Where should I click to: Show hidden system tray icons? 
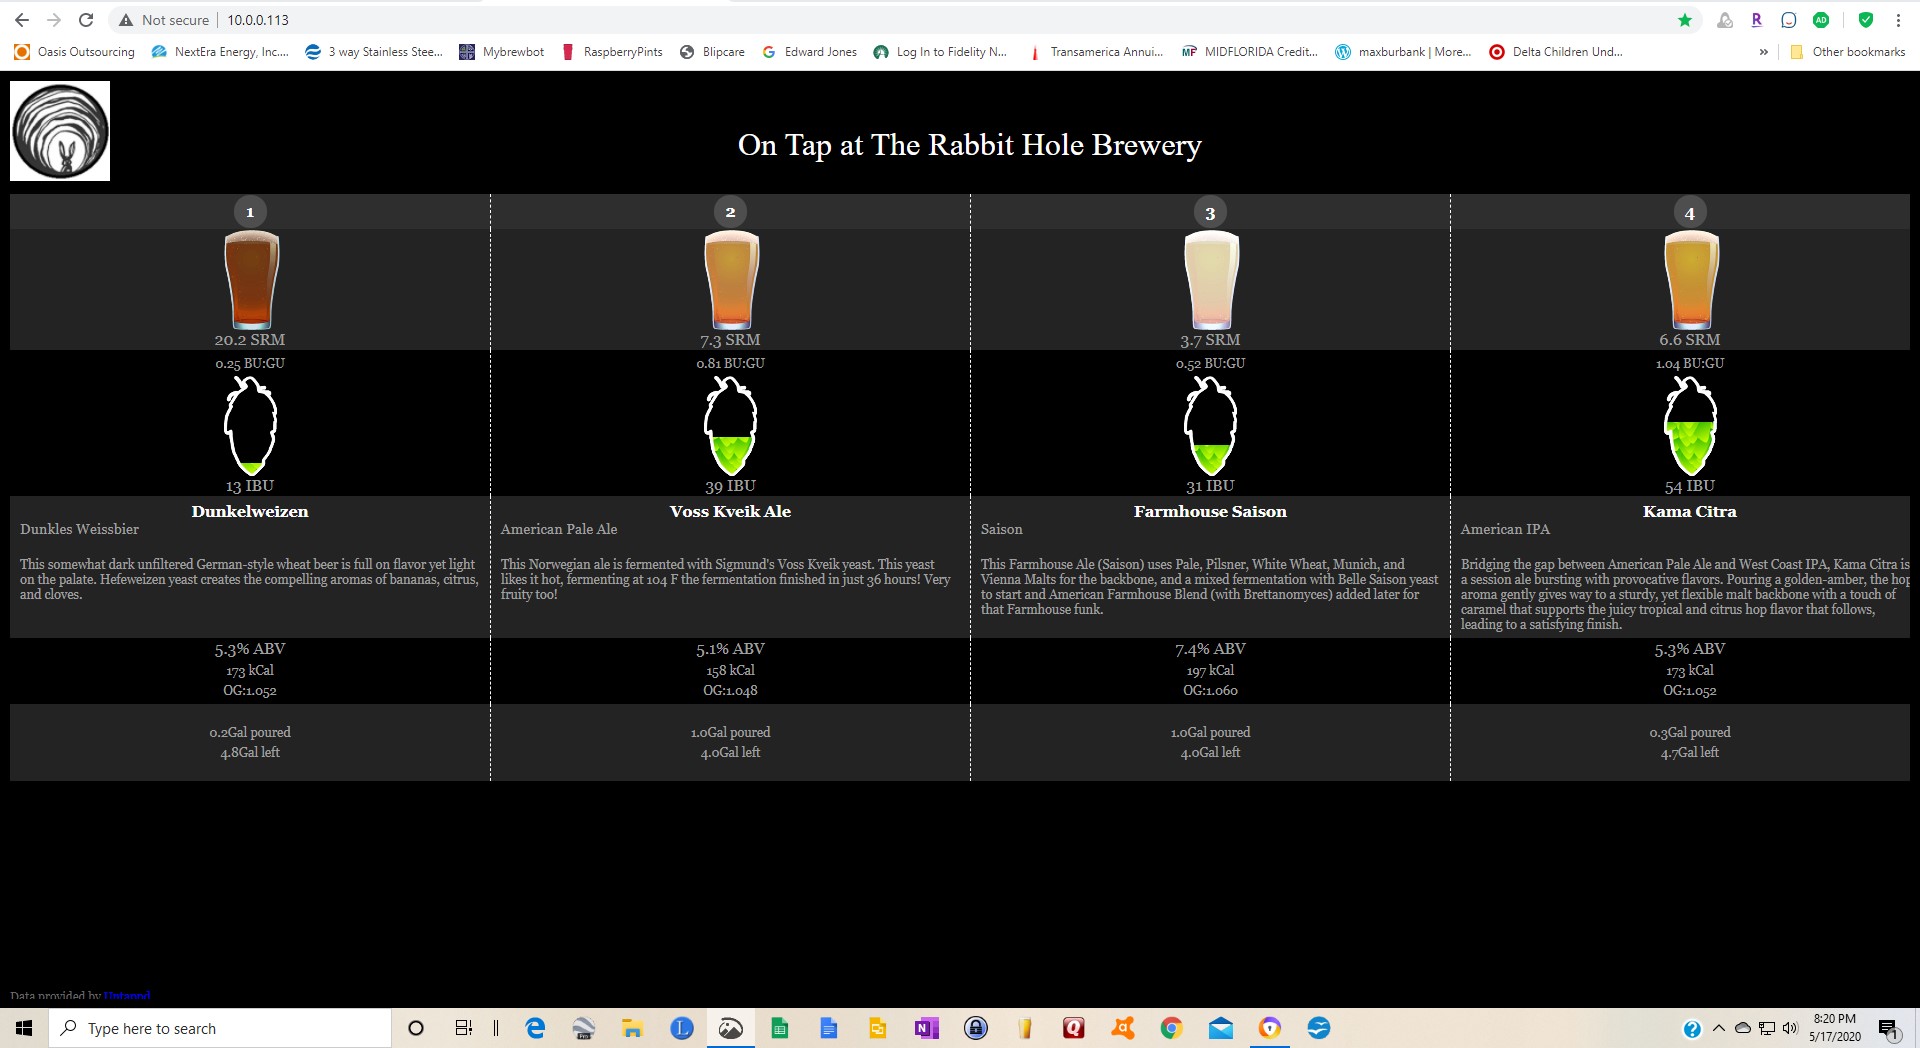pyautogui.click(x=1719, y=1028)
